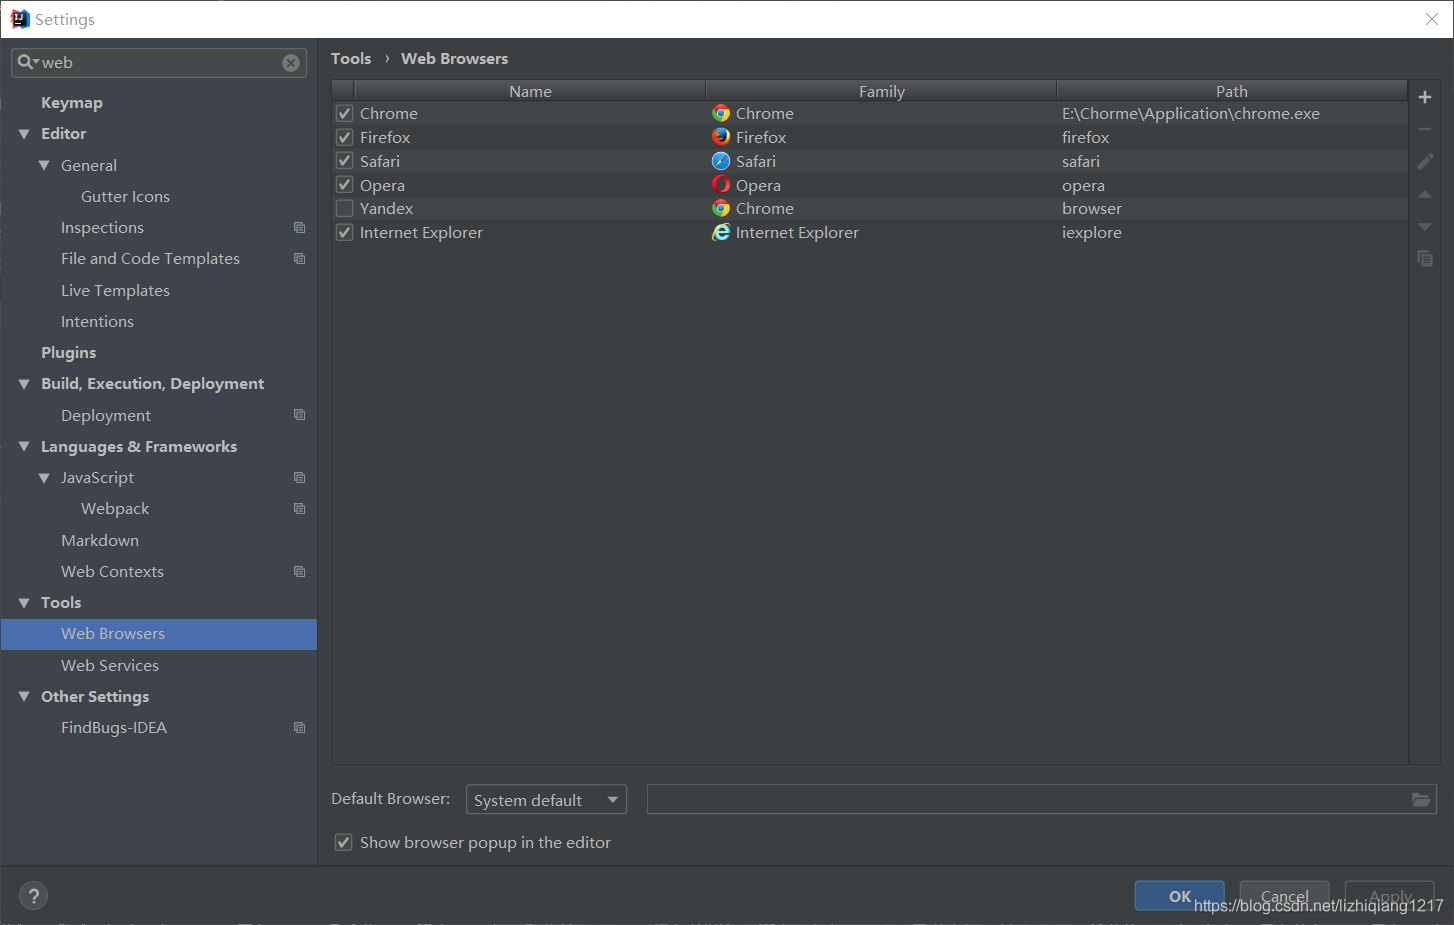1454x925 pixels.
Task: Select Keymap in settings tree
Action: [x=72, y=103]
